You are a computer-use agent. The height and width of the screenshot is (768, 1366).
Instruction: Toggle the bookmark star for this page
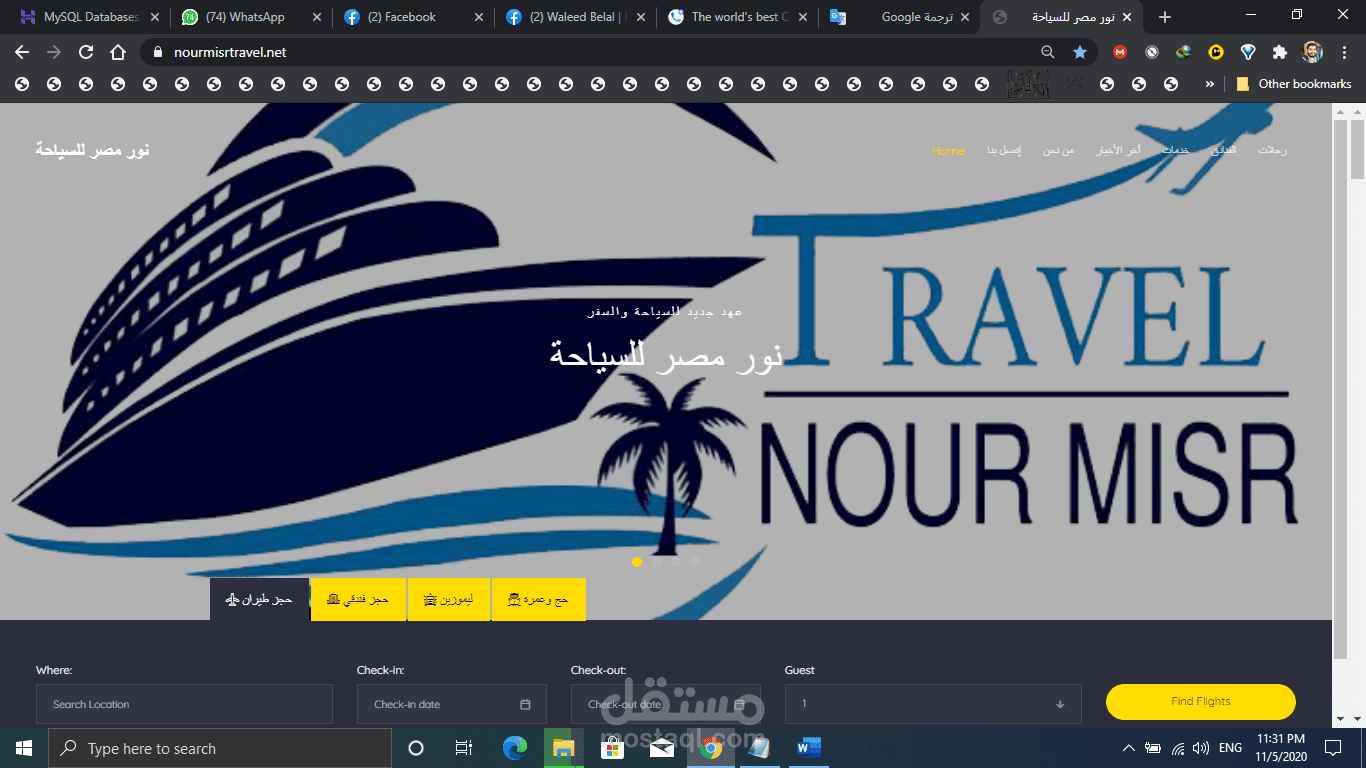(1080, 52)
